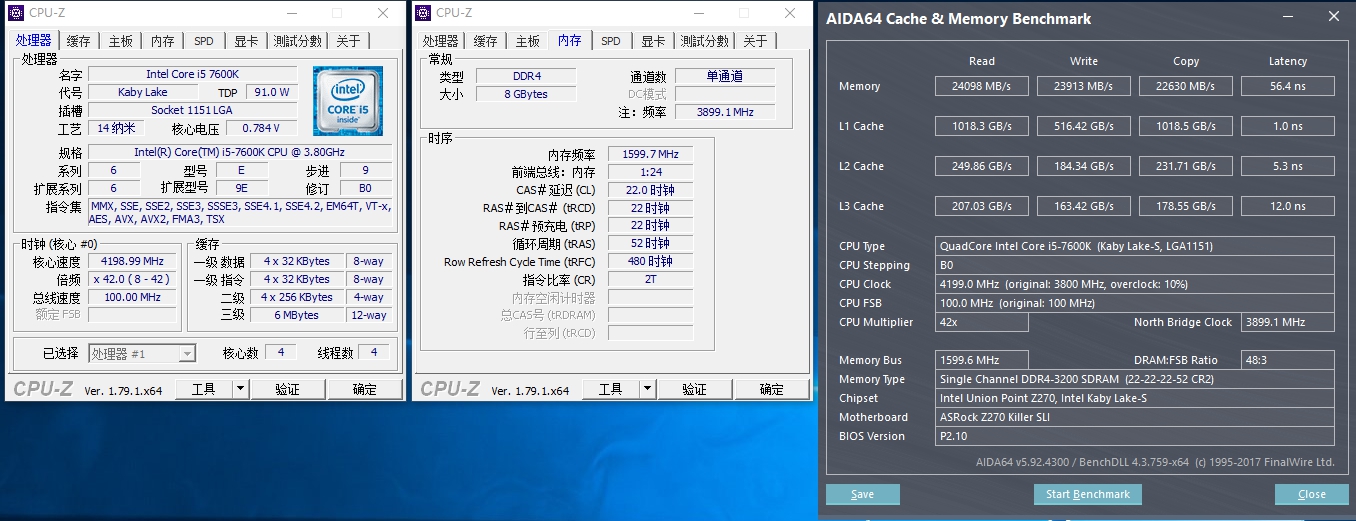Image resolution: width=1356 pixels, height=521 pixels.
Task: Expand 工具 dropdown arrow in second CPU-Z window
Action: [x=648, y=389]
